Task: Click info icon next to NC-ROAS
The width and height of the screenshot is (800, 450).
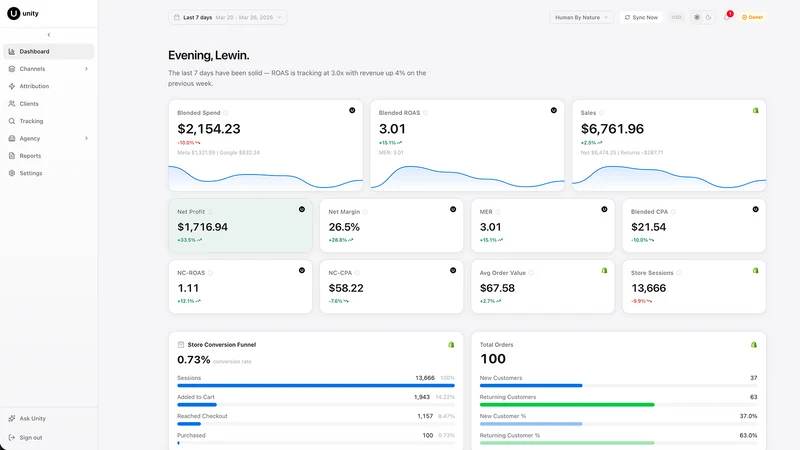Action: (210, 273)
